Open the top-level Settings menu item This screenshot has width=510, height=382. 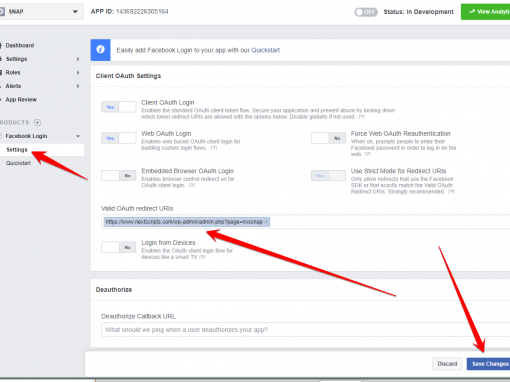tap(16, 59)
